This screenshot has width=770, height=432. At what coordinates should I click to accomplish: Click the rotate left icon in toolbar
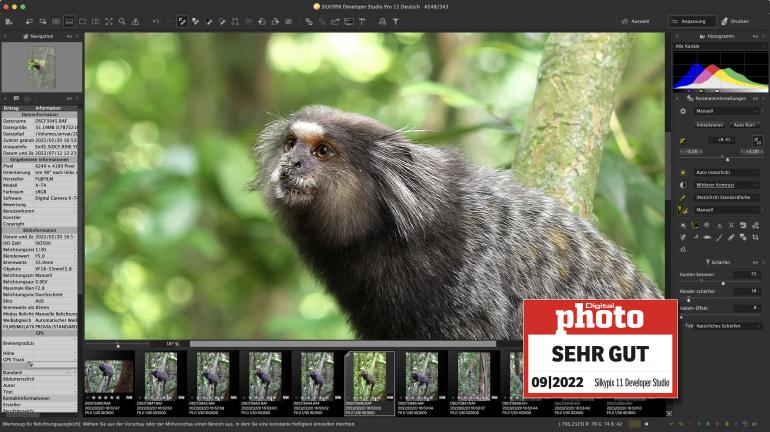(x=262, y=22)
